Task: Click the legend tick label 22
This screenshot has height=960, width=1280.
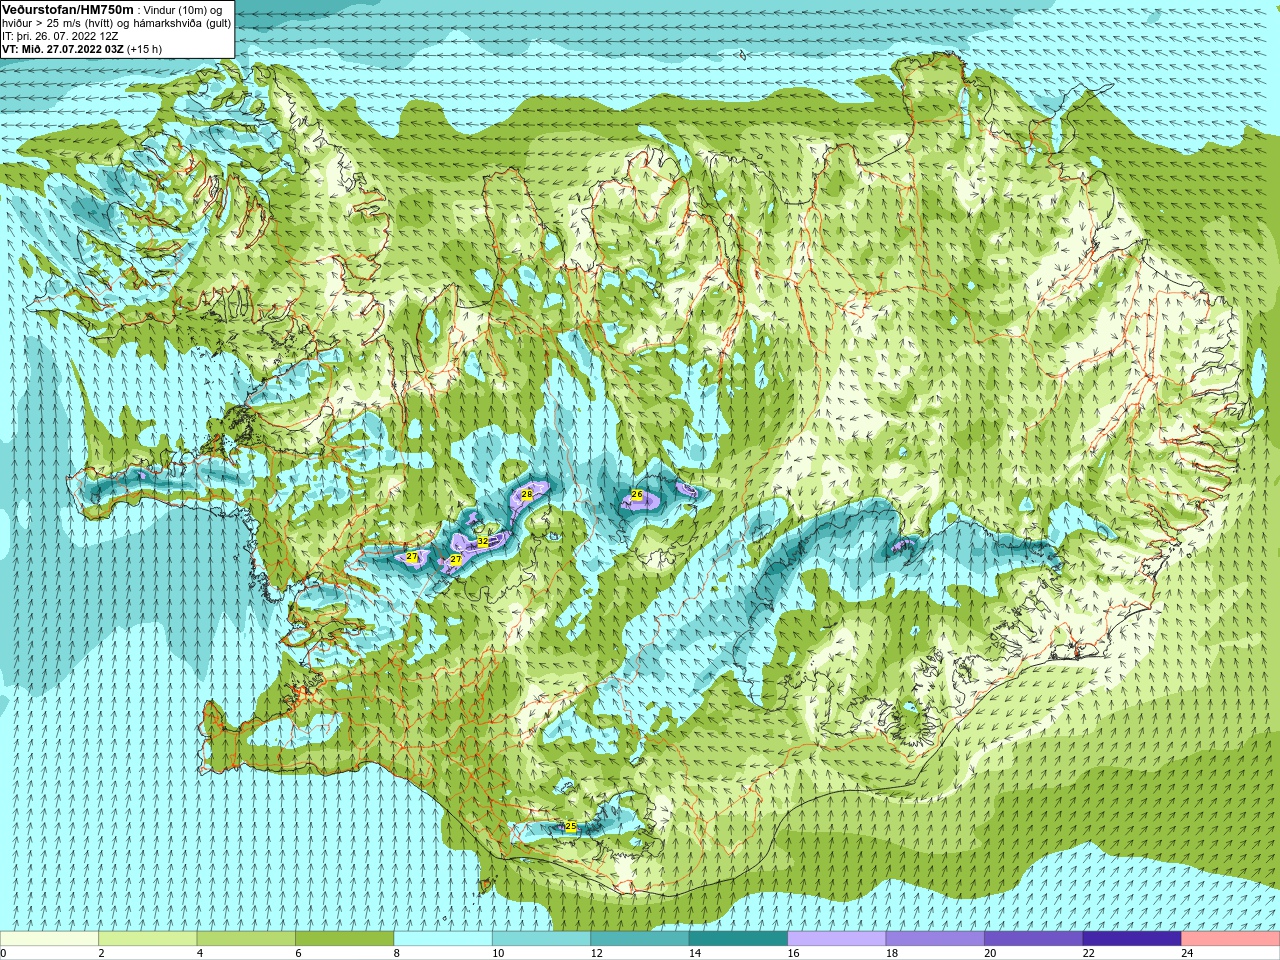Action: click(1089, 953)
